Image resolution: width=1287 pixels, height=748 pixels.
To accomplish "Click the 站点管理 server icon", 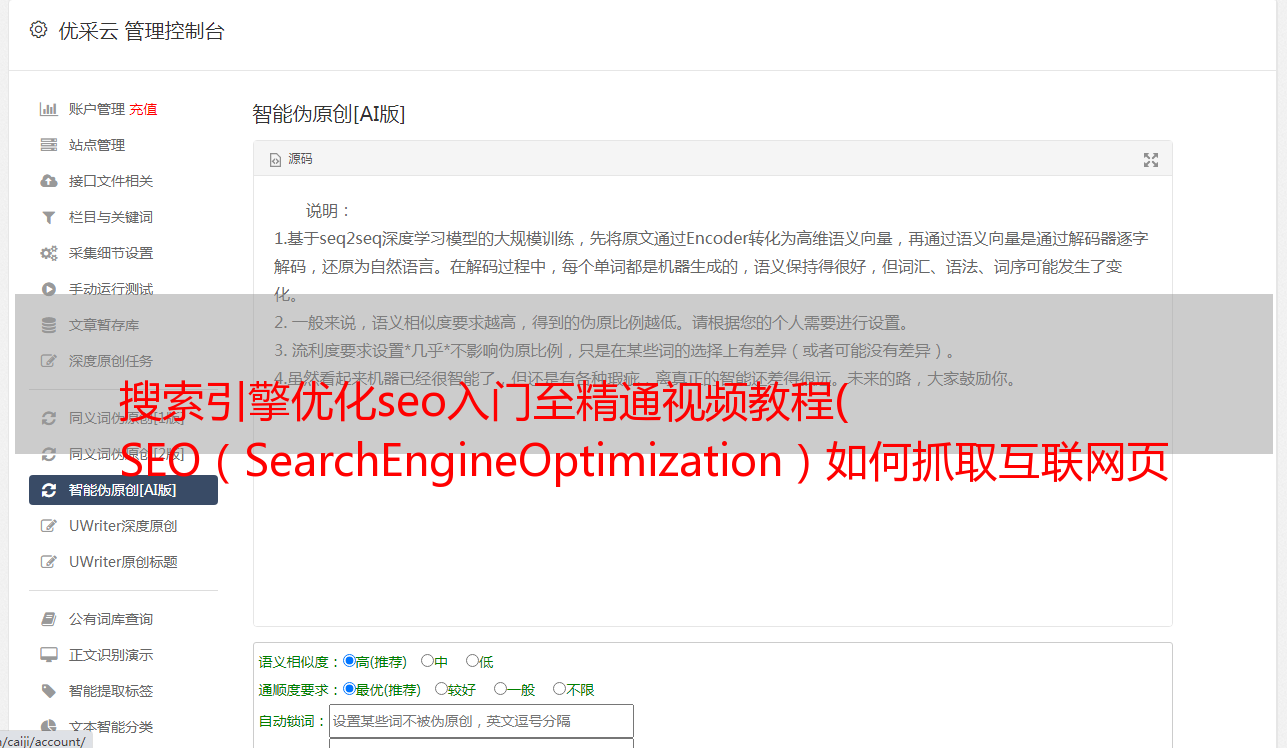I will 48,145.
